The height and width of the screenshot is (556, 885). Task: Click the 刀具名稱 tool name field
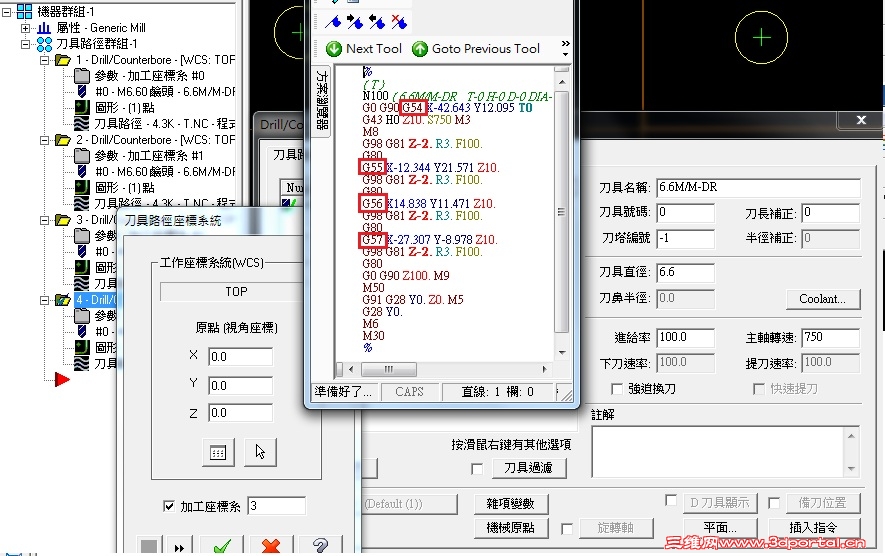point(759,187)
